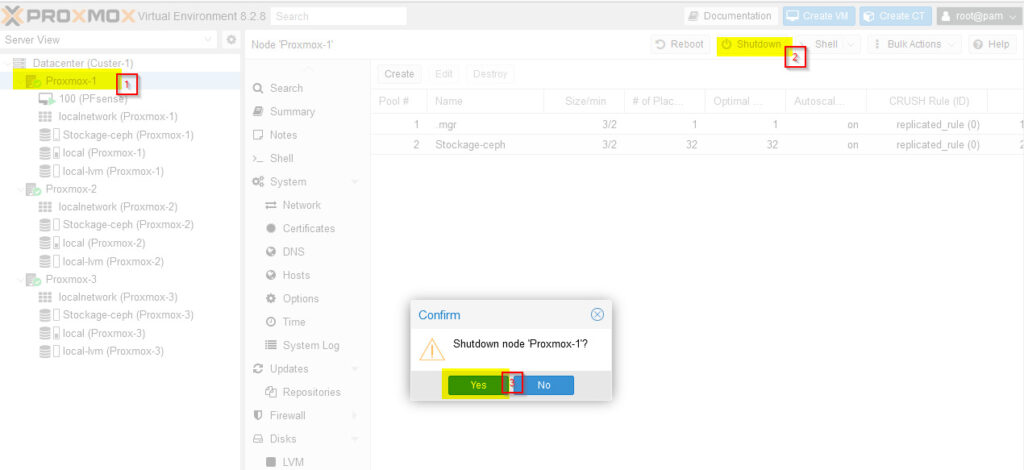Click the DNS globe icon
Viewport: 1024px width, 470px height.
coord(271,252)
